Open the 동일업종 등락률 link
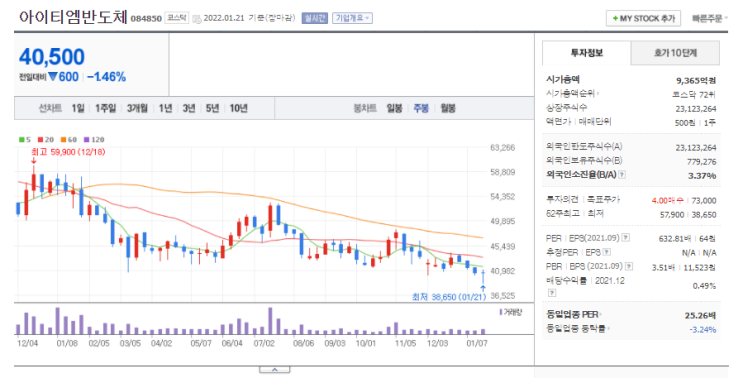743x378 pixels. click(578, 328)
